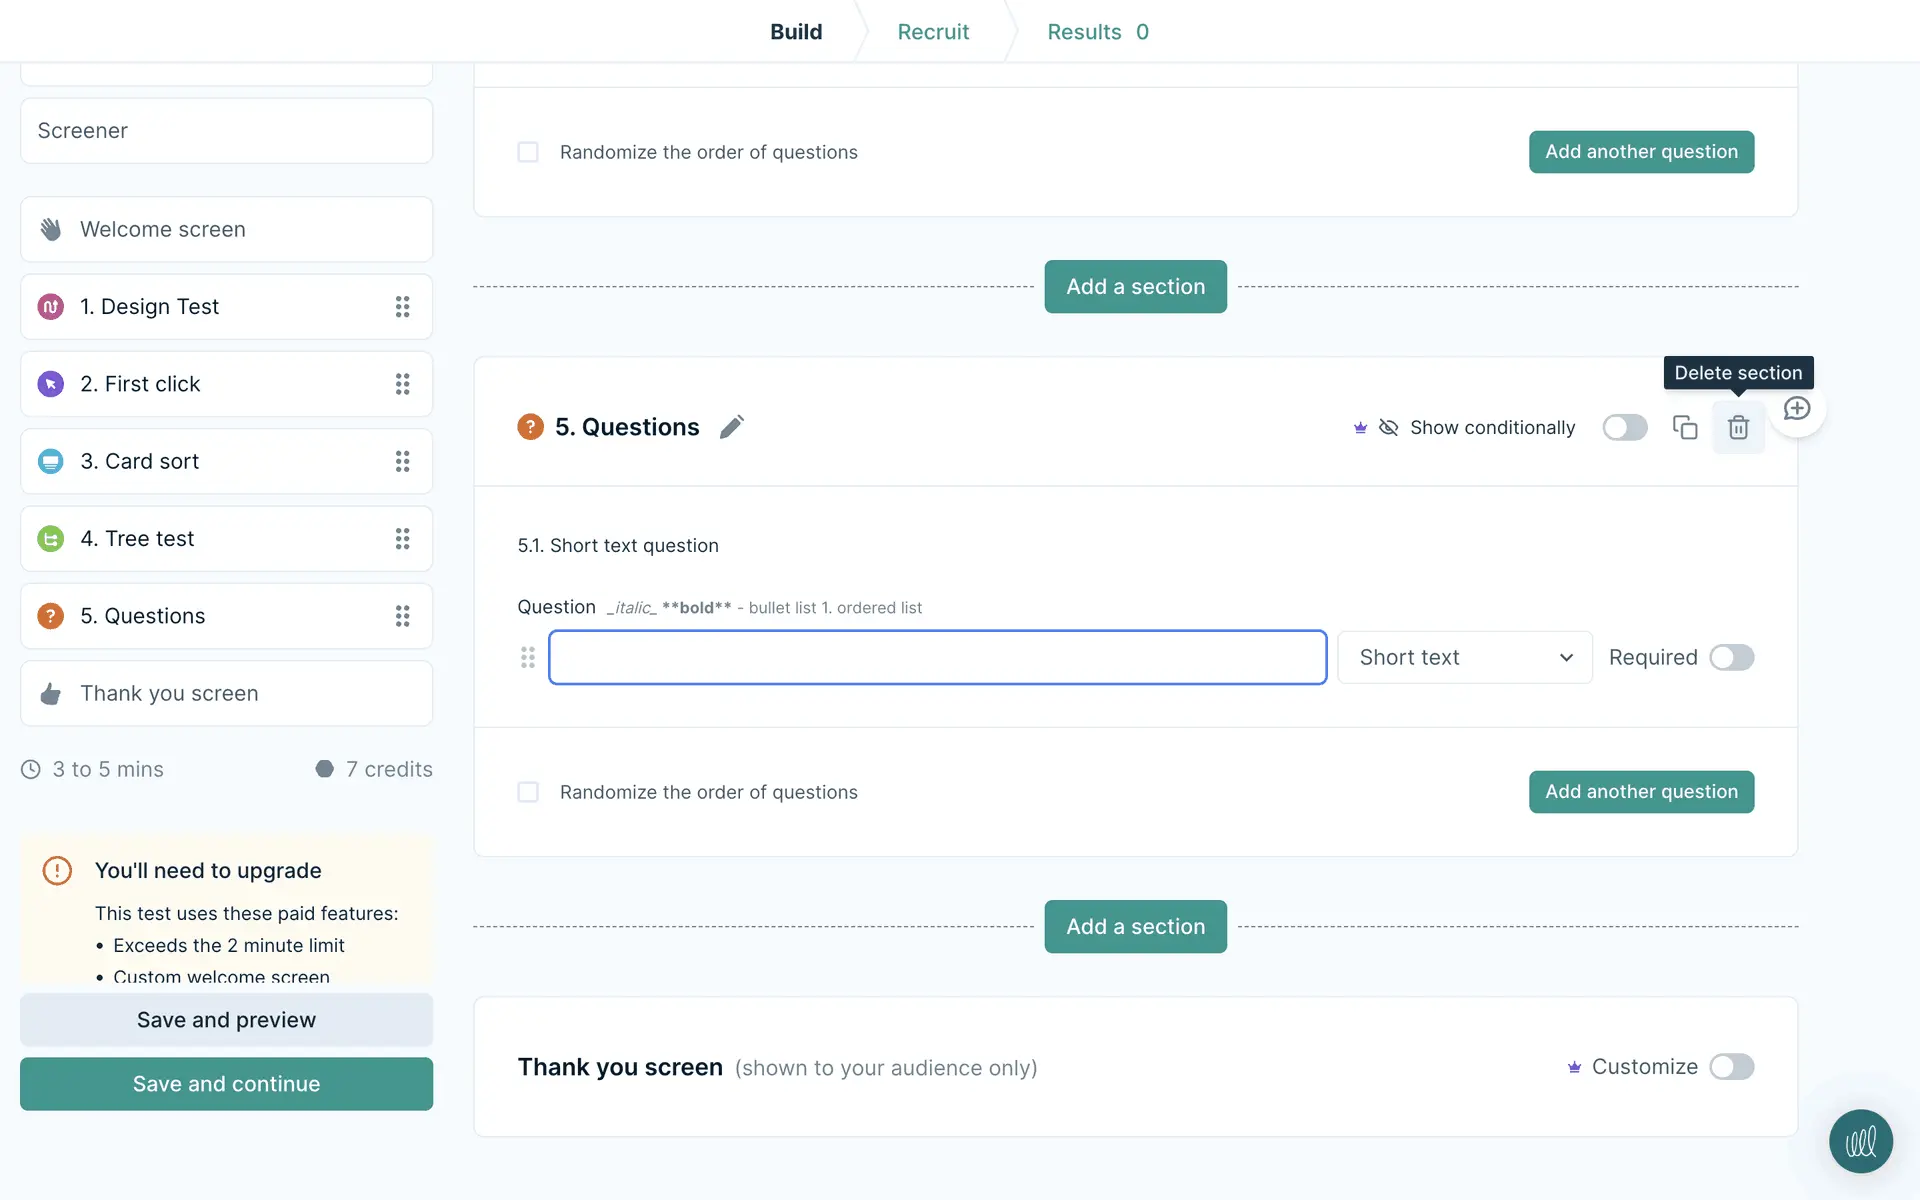
Task: Turn on the Required toggle
Action: 1731,657
